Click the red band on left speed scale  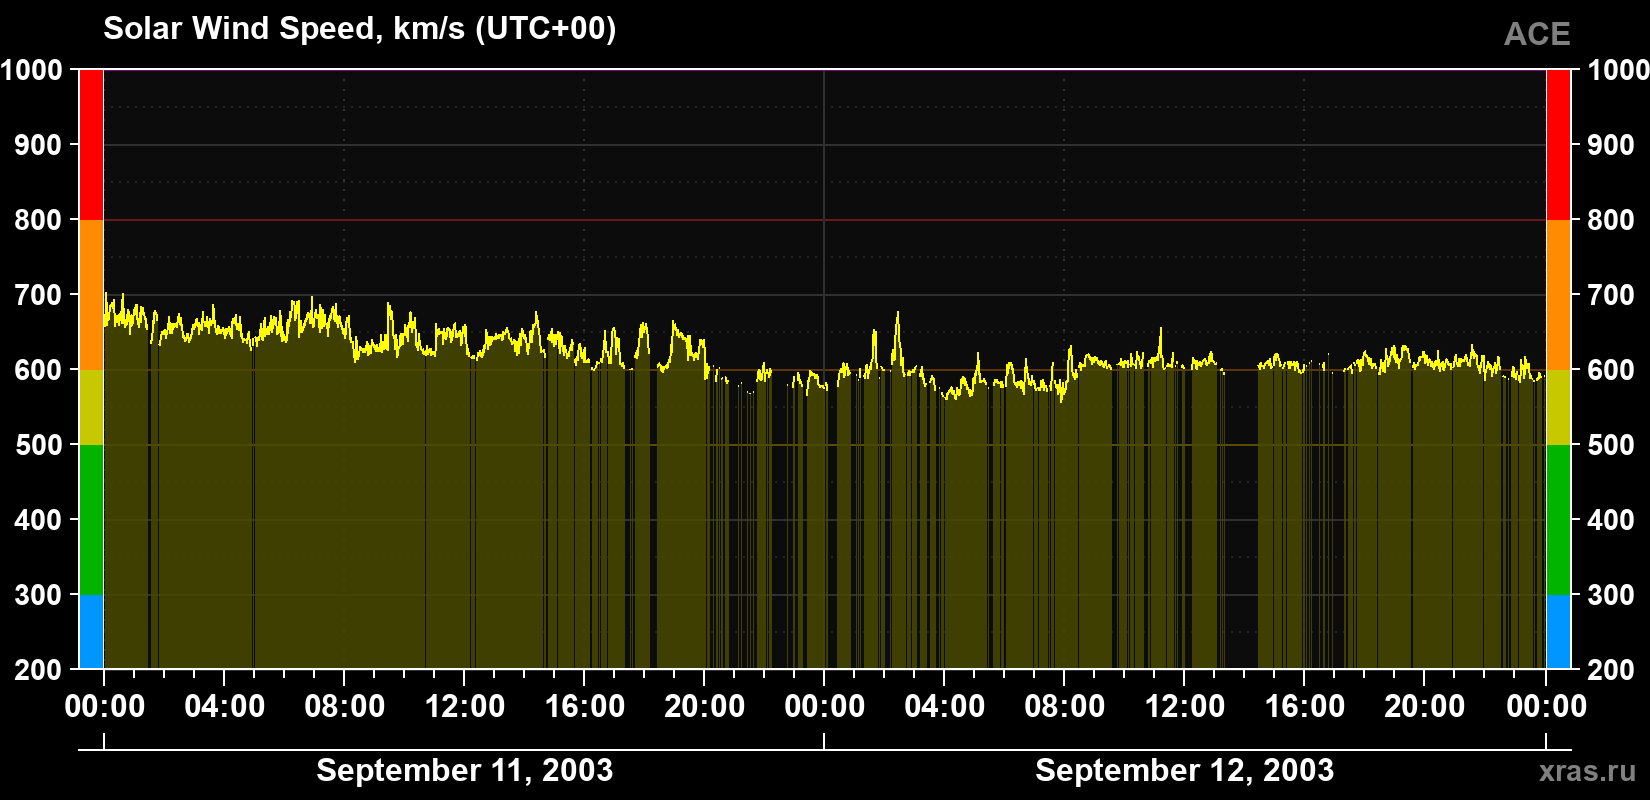[91, 145]
